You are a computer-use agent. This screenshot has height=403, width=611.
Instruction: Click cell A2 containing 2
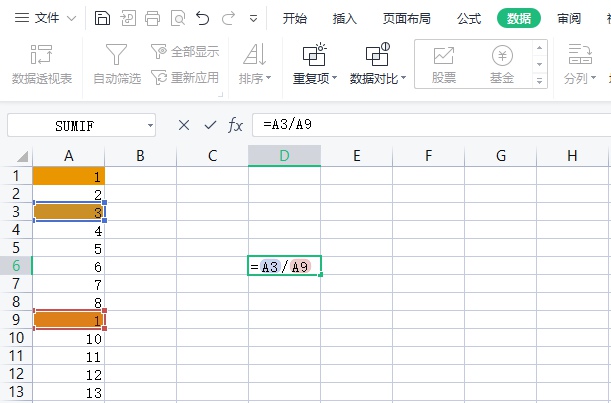point(69,194)
